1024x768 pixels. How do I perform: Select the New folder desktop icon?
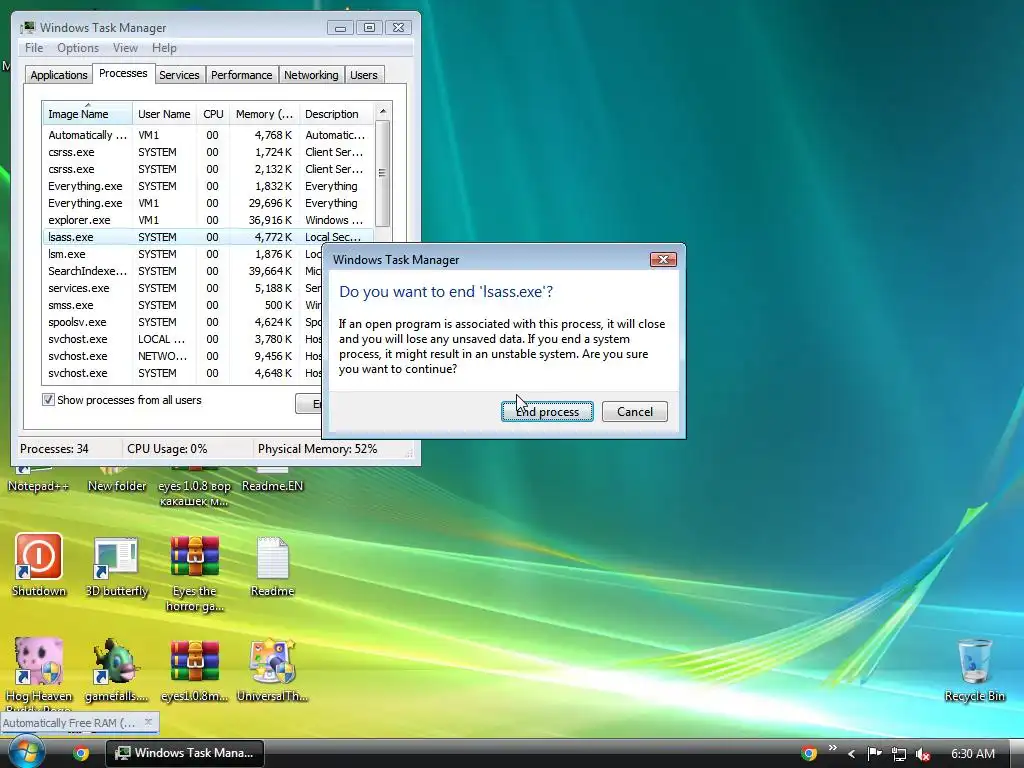(x=117, y=480)
